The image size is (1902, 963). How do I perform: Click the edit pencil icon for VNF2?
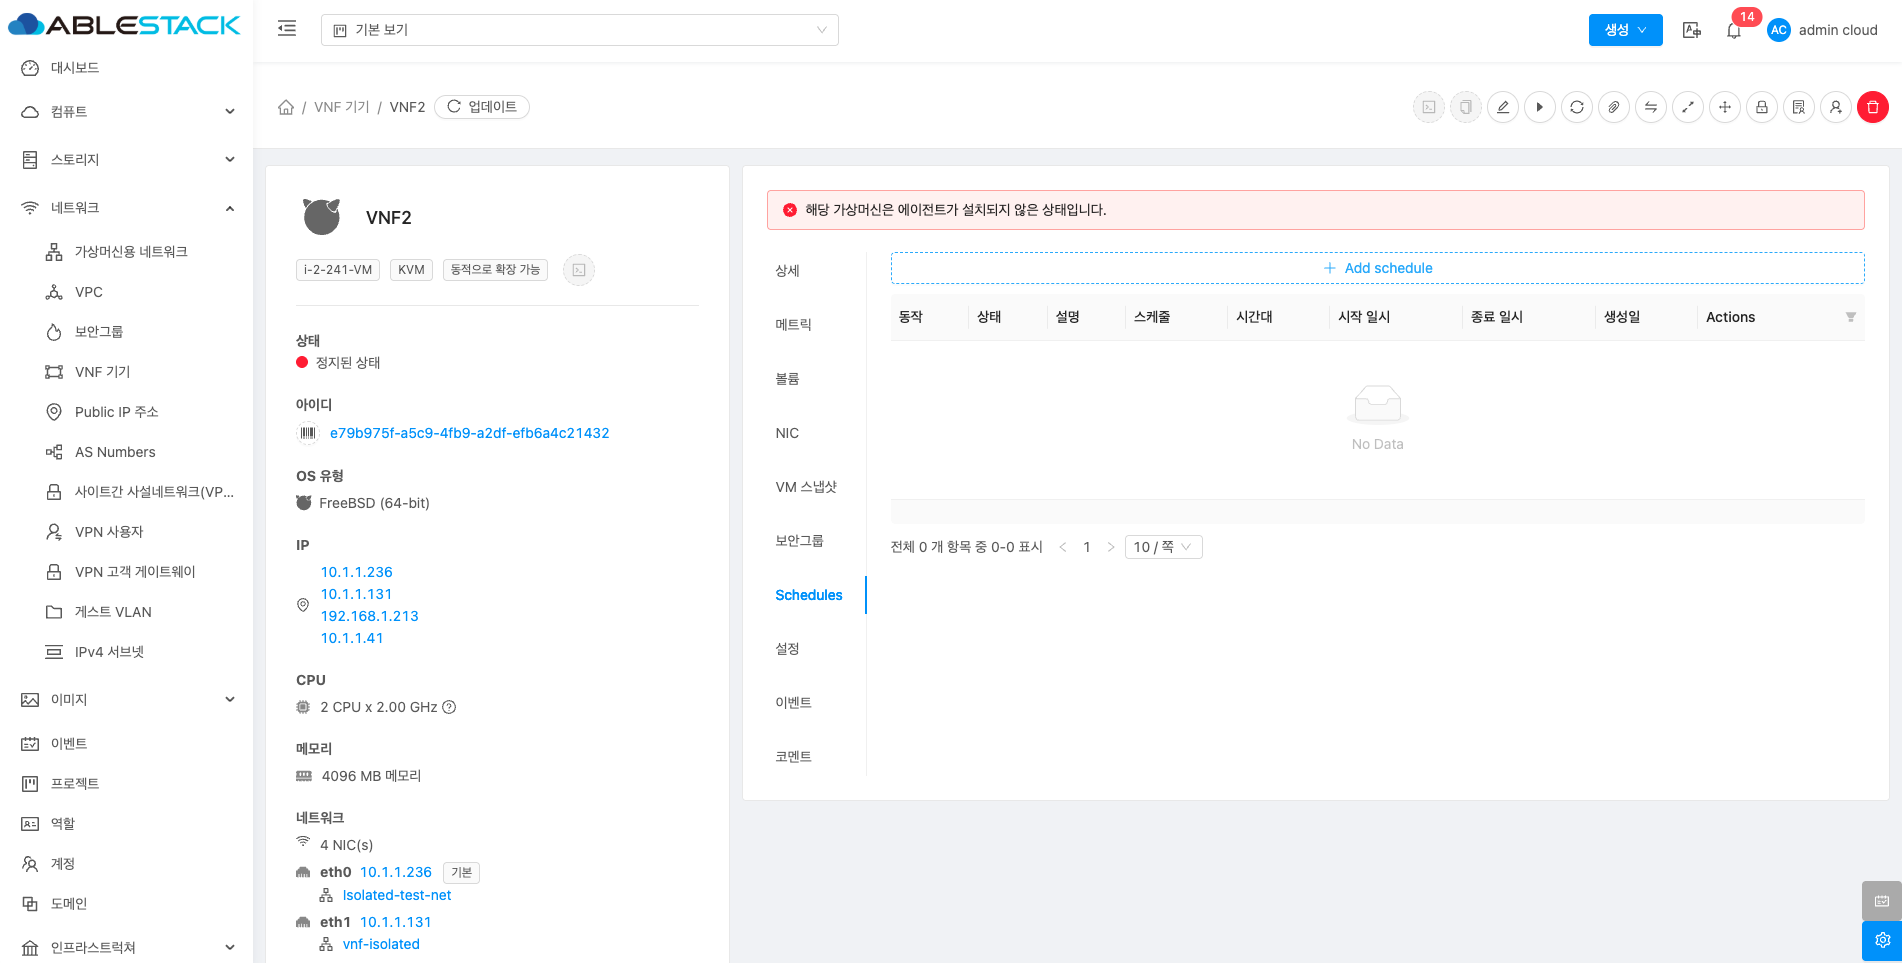tap(1502, 107)
